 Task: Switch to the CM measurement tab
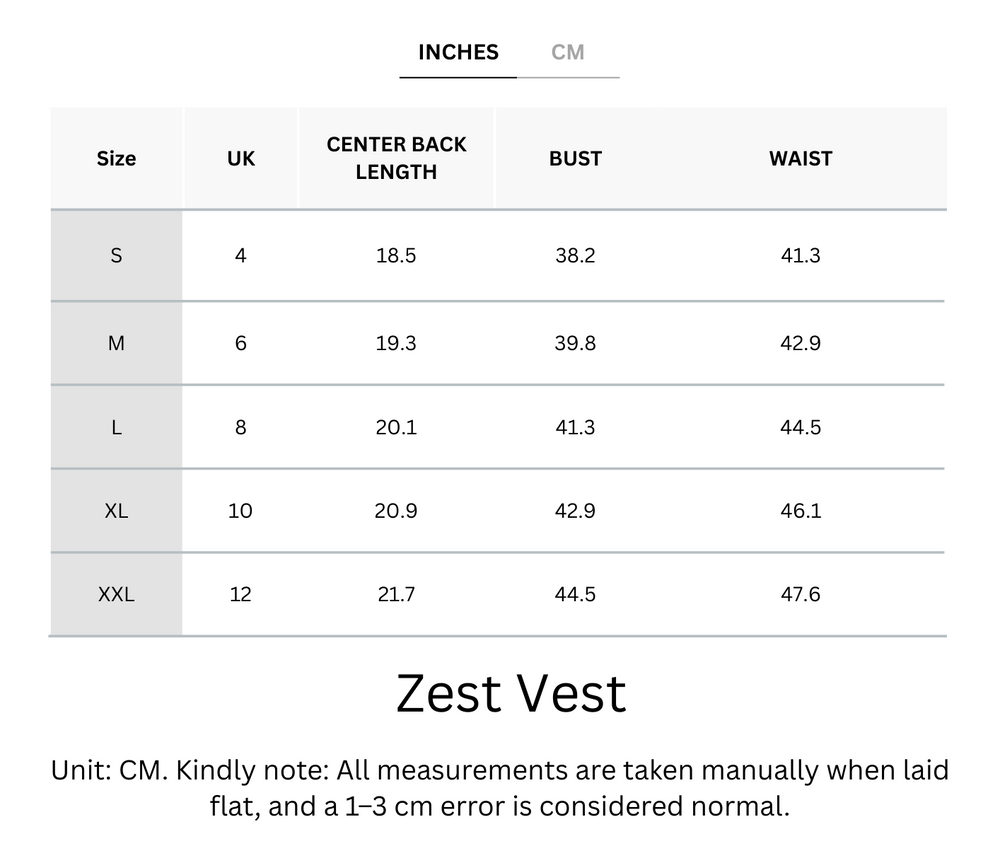pyautogui.click(x=569, y=52)
